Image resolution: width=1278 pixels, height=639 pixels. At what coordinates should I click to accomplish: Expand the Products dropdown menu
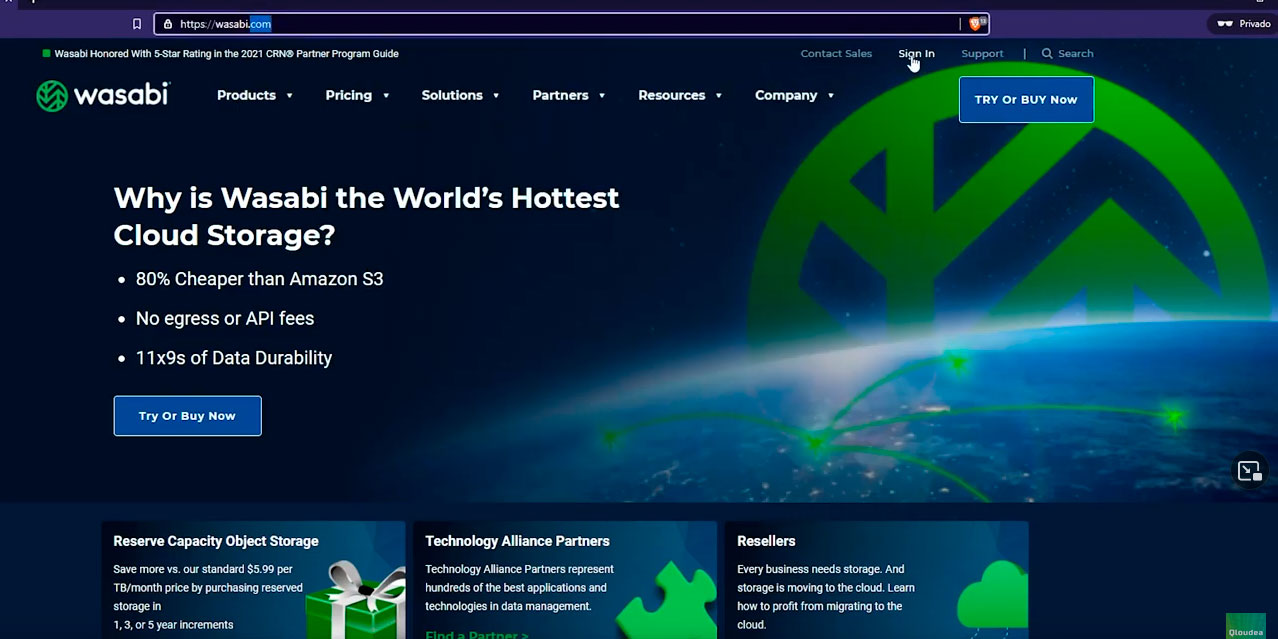click(255, 95)
